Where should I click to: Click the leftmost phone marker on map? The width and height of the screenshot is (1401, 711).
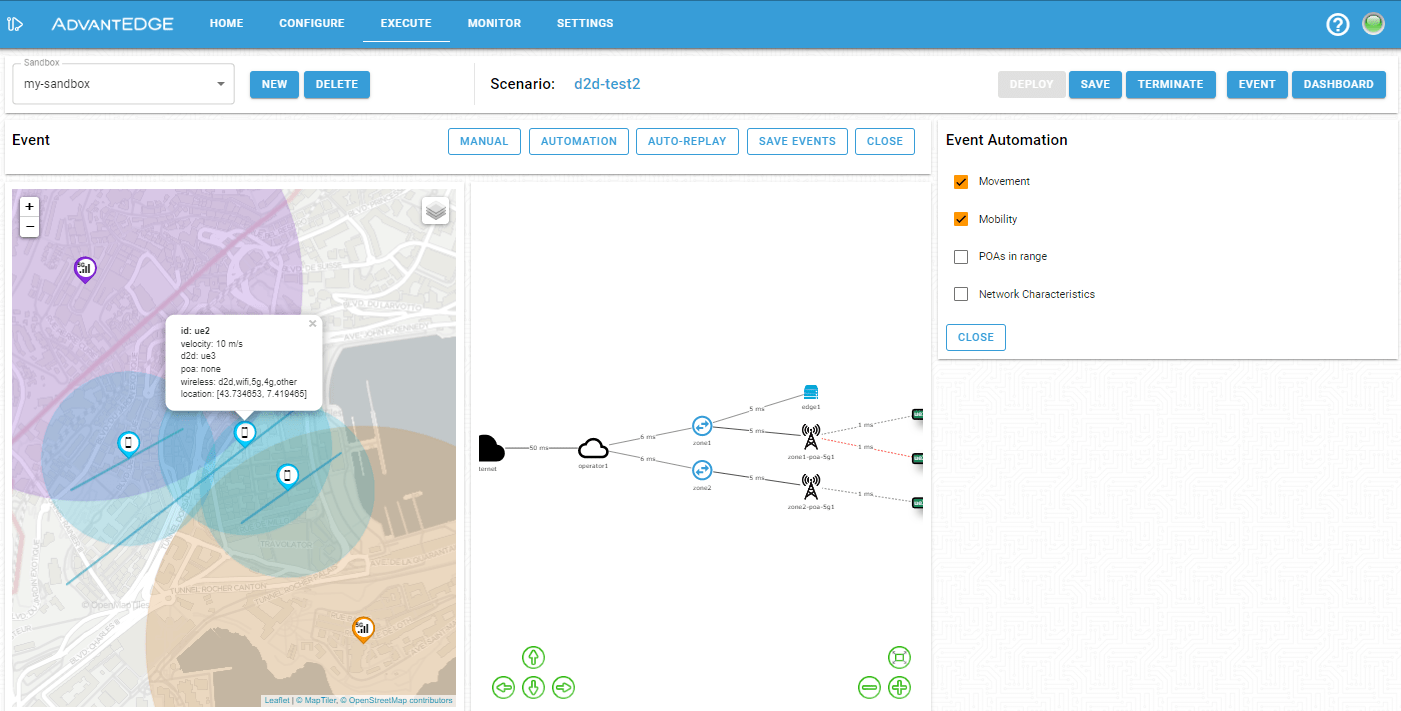[128, 443]
